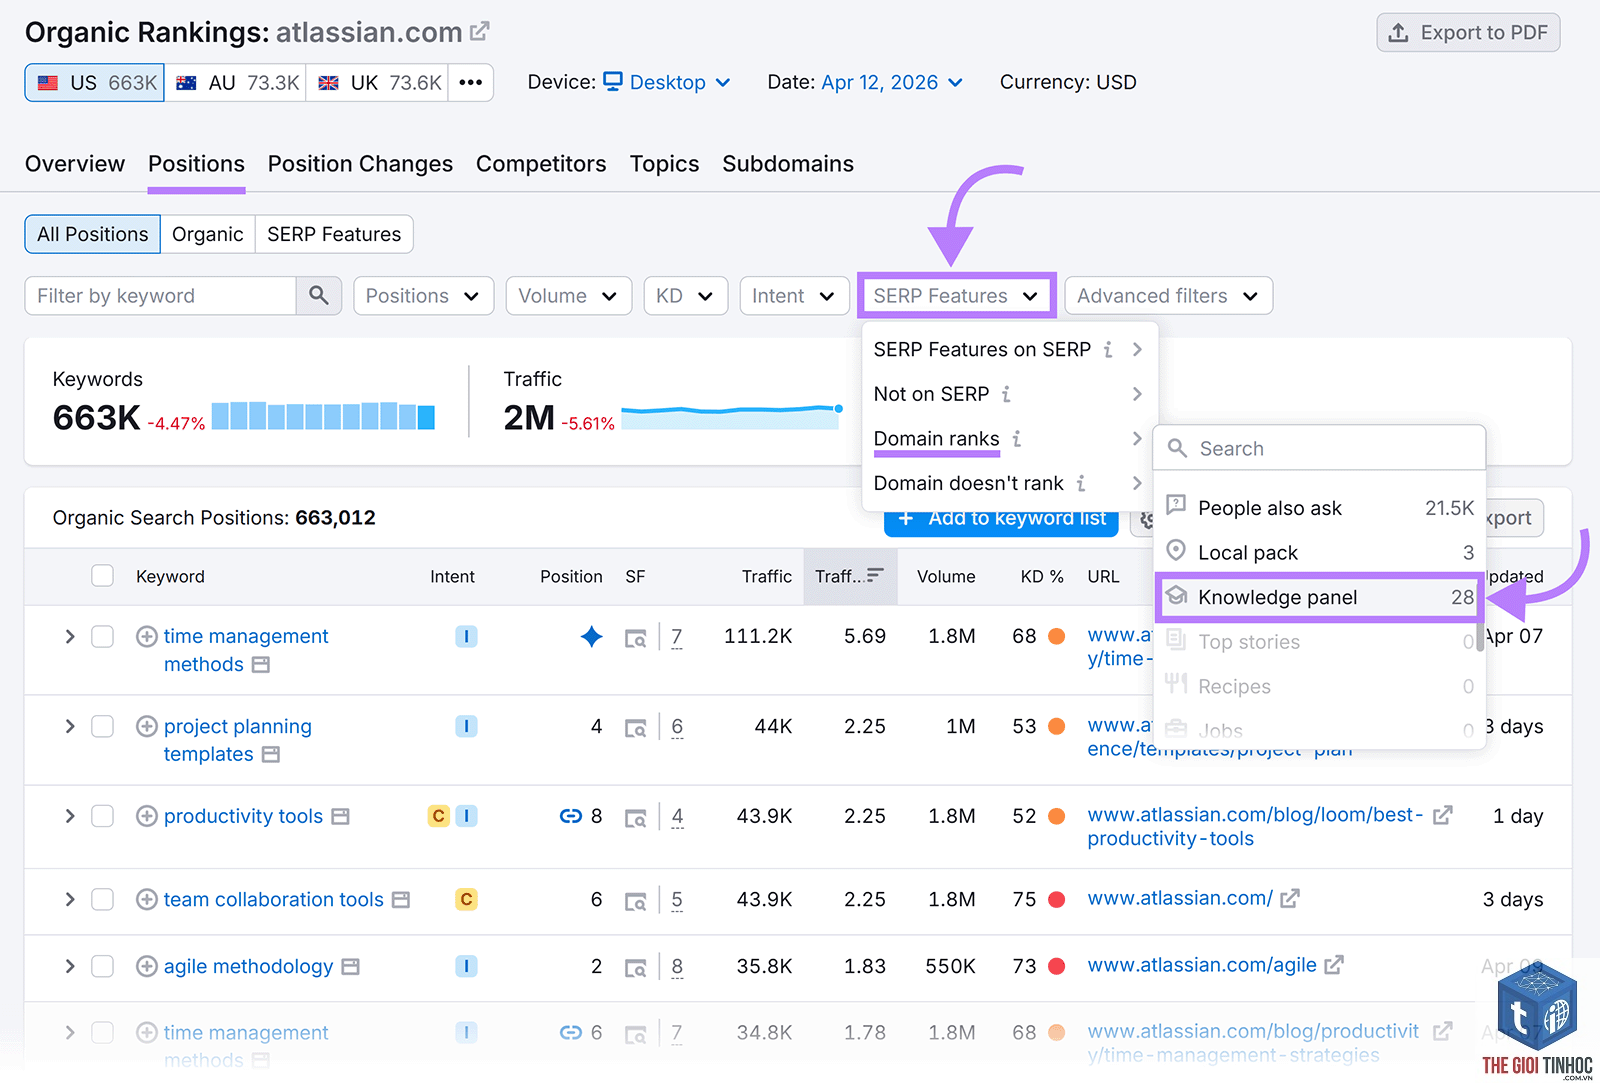Open the team collaboration tools keyword link
The width and height of the screenshot is (1600, 1083).
pos(273,899)
